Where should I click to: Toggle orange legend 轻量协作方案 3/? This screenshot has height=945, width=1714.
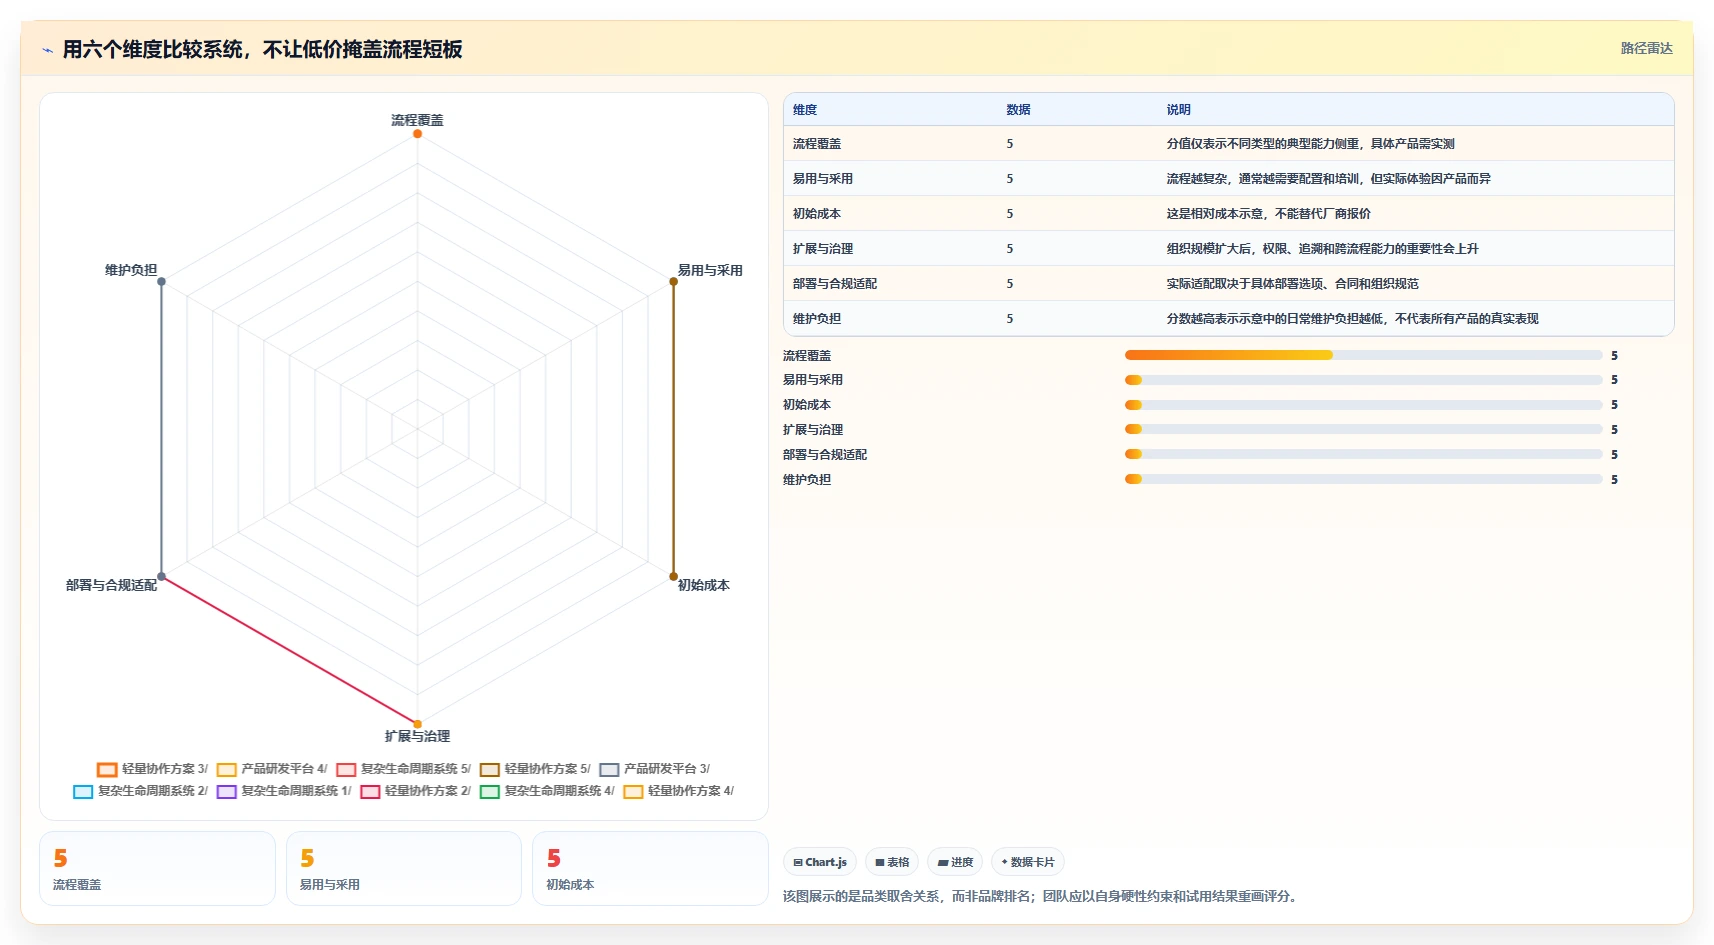coord(152,769)
